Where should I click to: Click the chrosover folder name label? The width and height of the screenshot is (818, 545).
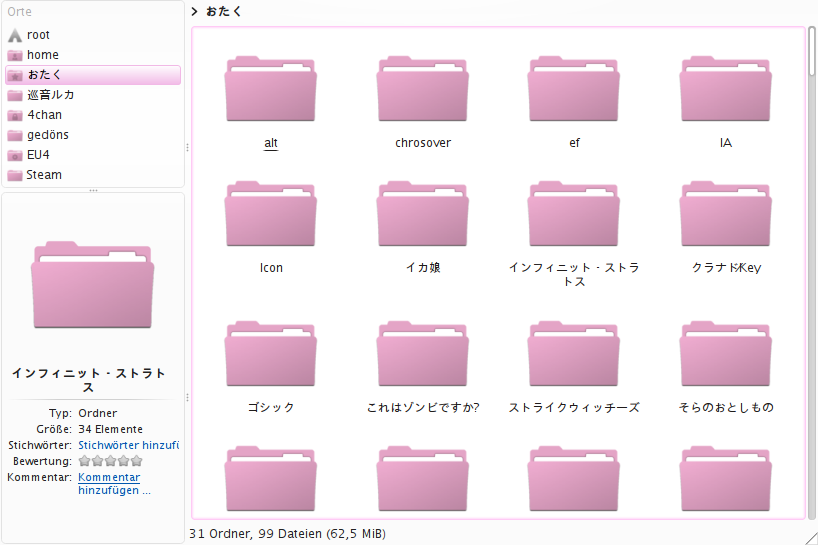(x=423, y=143)
